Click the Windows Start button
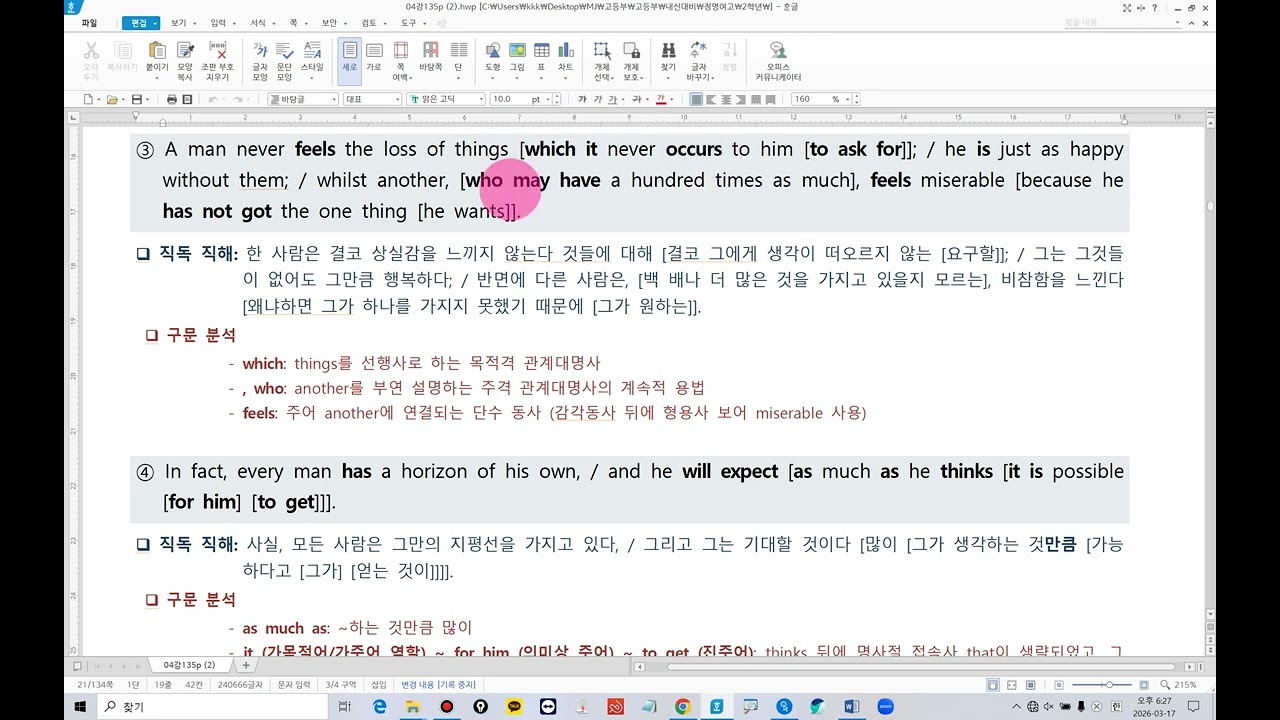The height and width of the screenshot is (720, 1280). tap(82, 706)
